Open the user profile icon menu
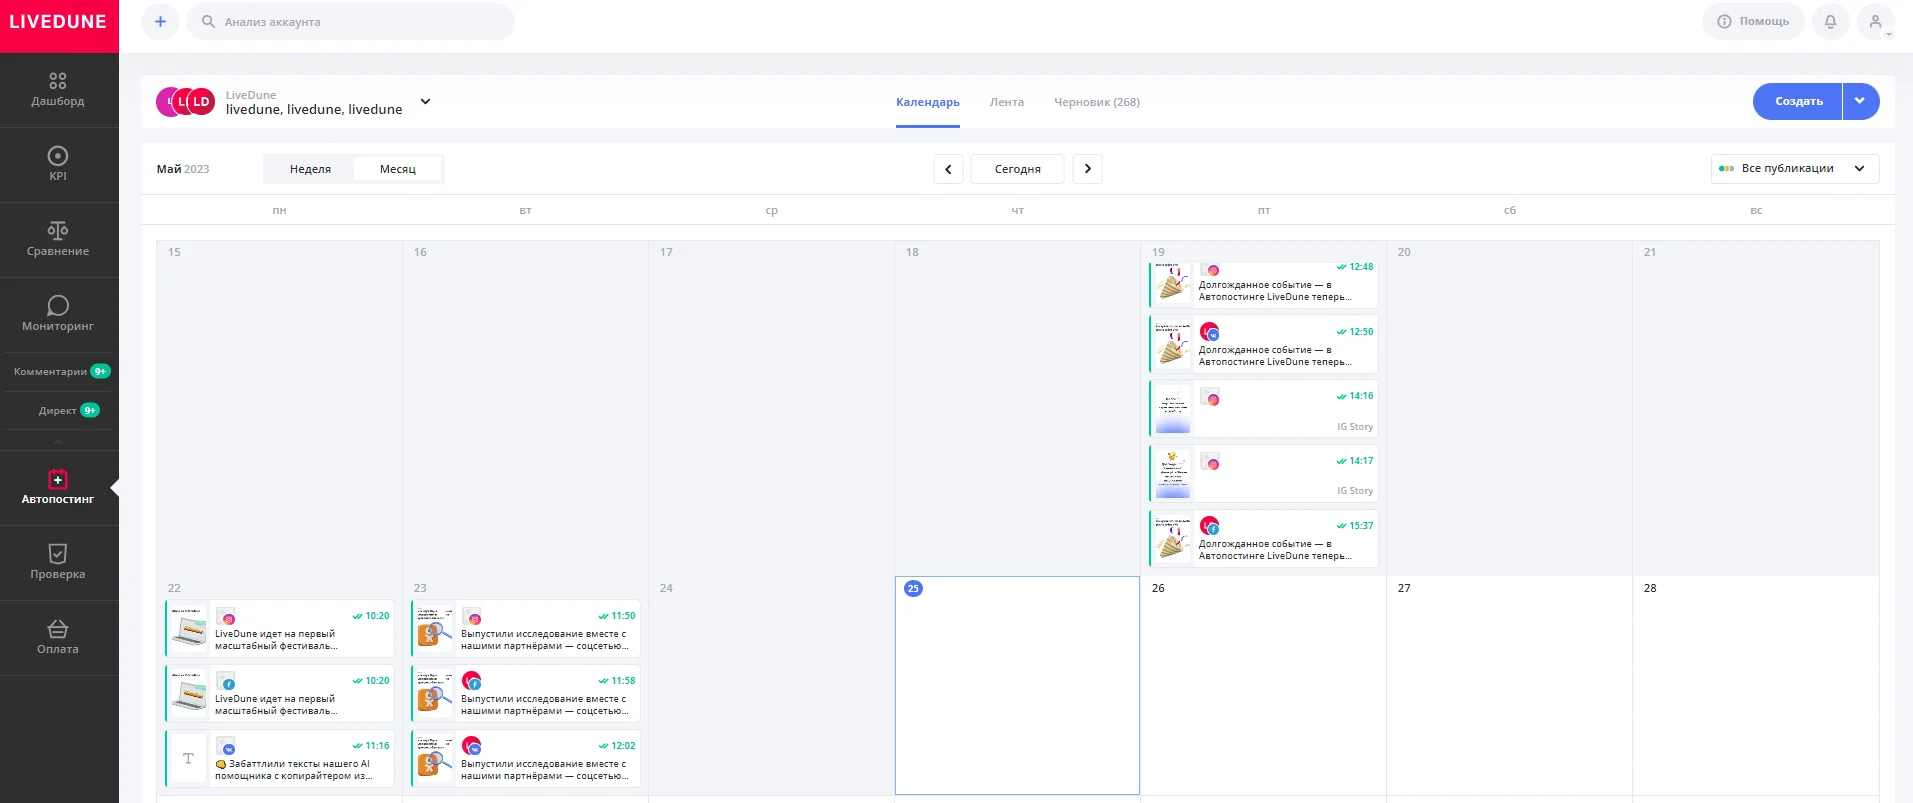Viewport: 1913px width, 803px height. coord(1876,22)
